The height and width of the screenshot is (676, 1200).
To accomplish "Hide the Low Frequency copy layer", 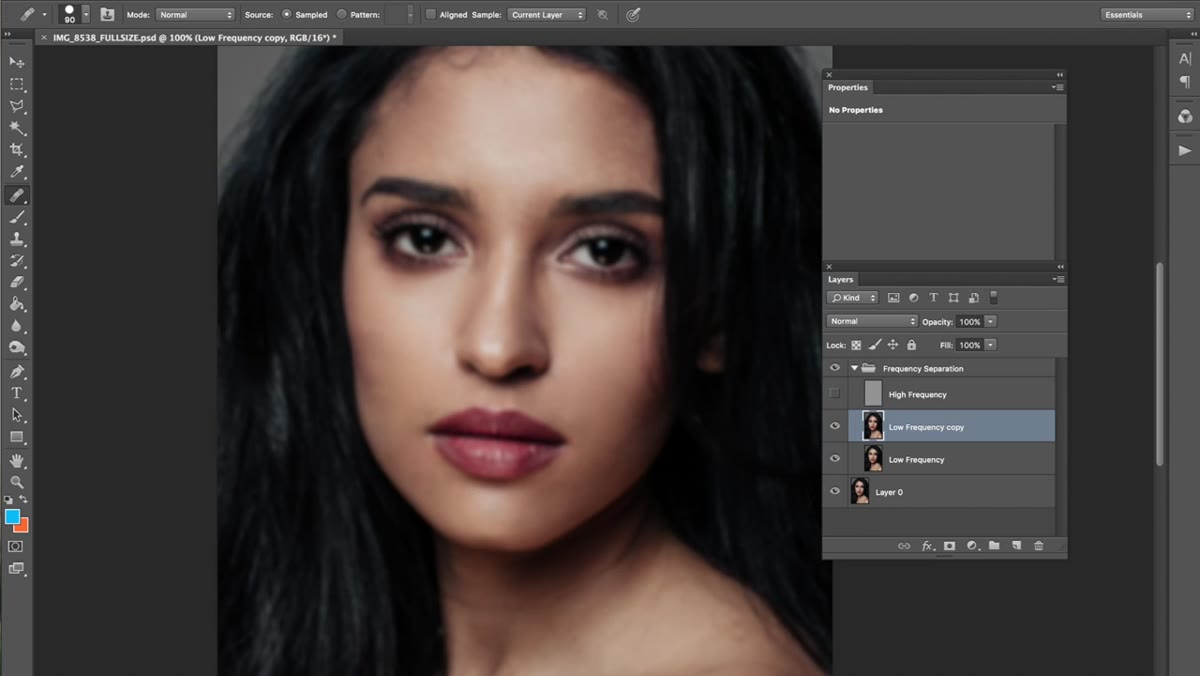I will coord(835,426).
